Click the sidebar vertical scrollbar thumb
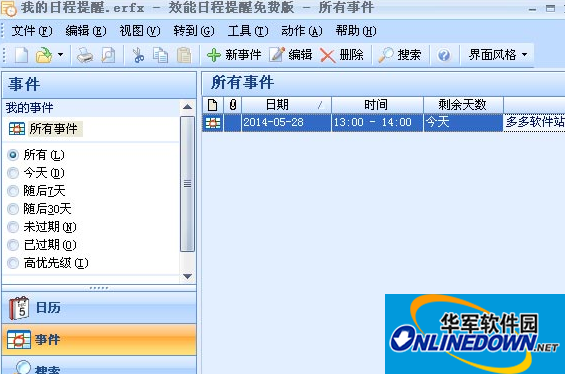This screenshot has width=565, height=374. (x=187, y=183)
